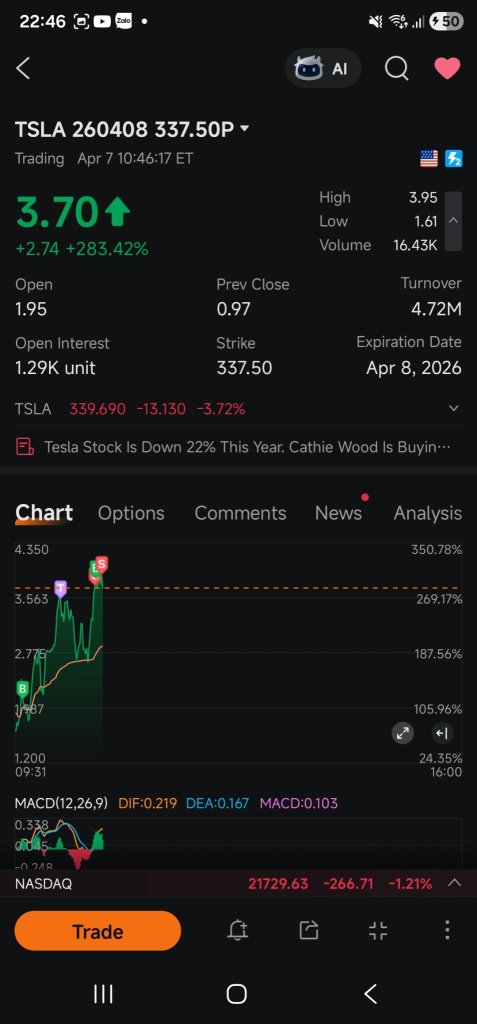Image resolution: width=477 pixels, height=1024 pixels.
Task: Open the AI assistant robot button
Action: click(323, 68)
